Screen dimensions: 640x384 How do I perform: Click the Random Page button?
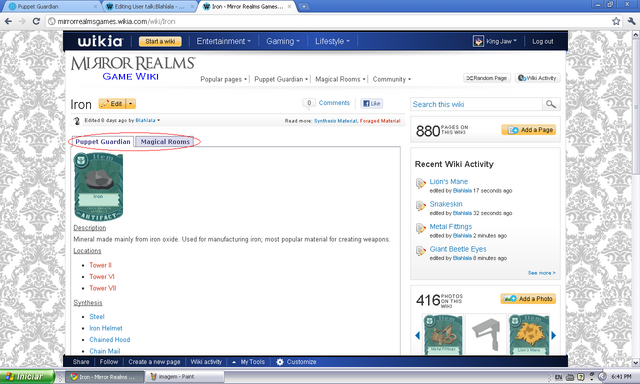[x=487, y=78]
